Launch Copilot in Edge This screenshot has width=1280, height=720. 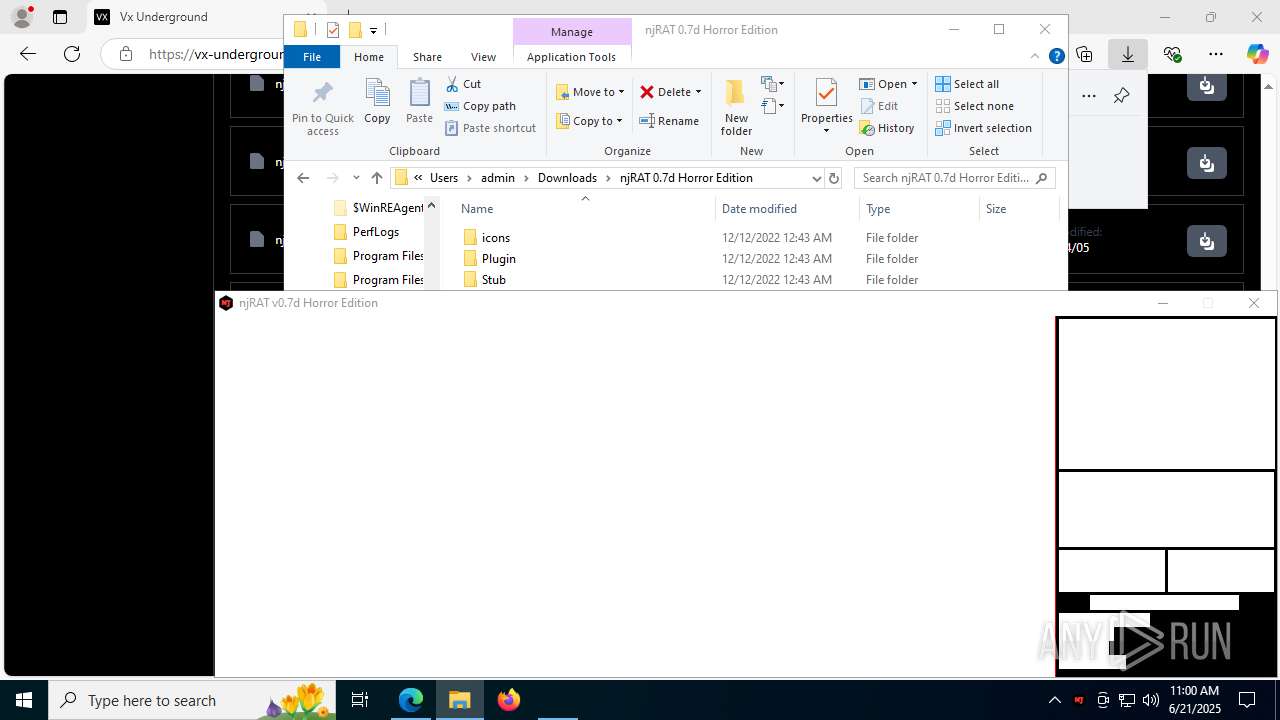tap(1257, 54)
